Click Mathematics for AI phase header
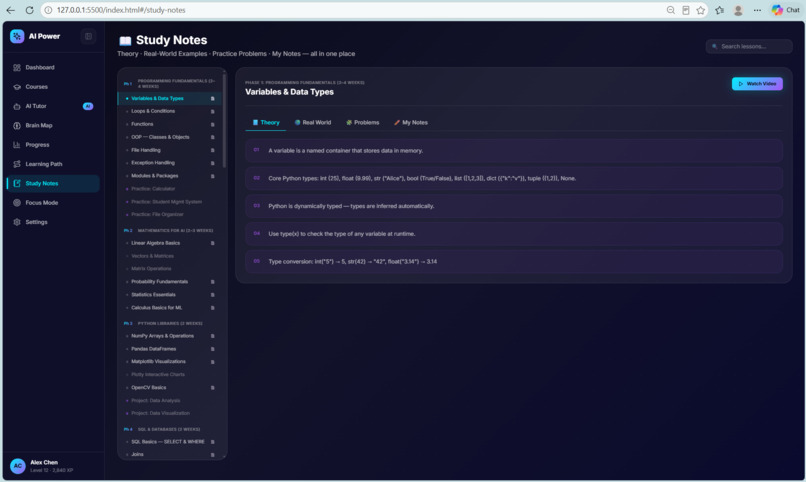This screenshot has width=806, height=482. tap(169, 231)
